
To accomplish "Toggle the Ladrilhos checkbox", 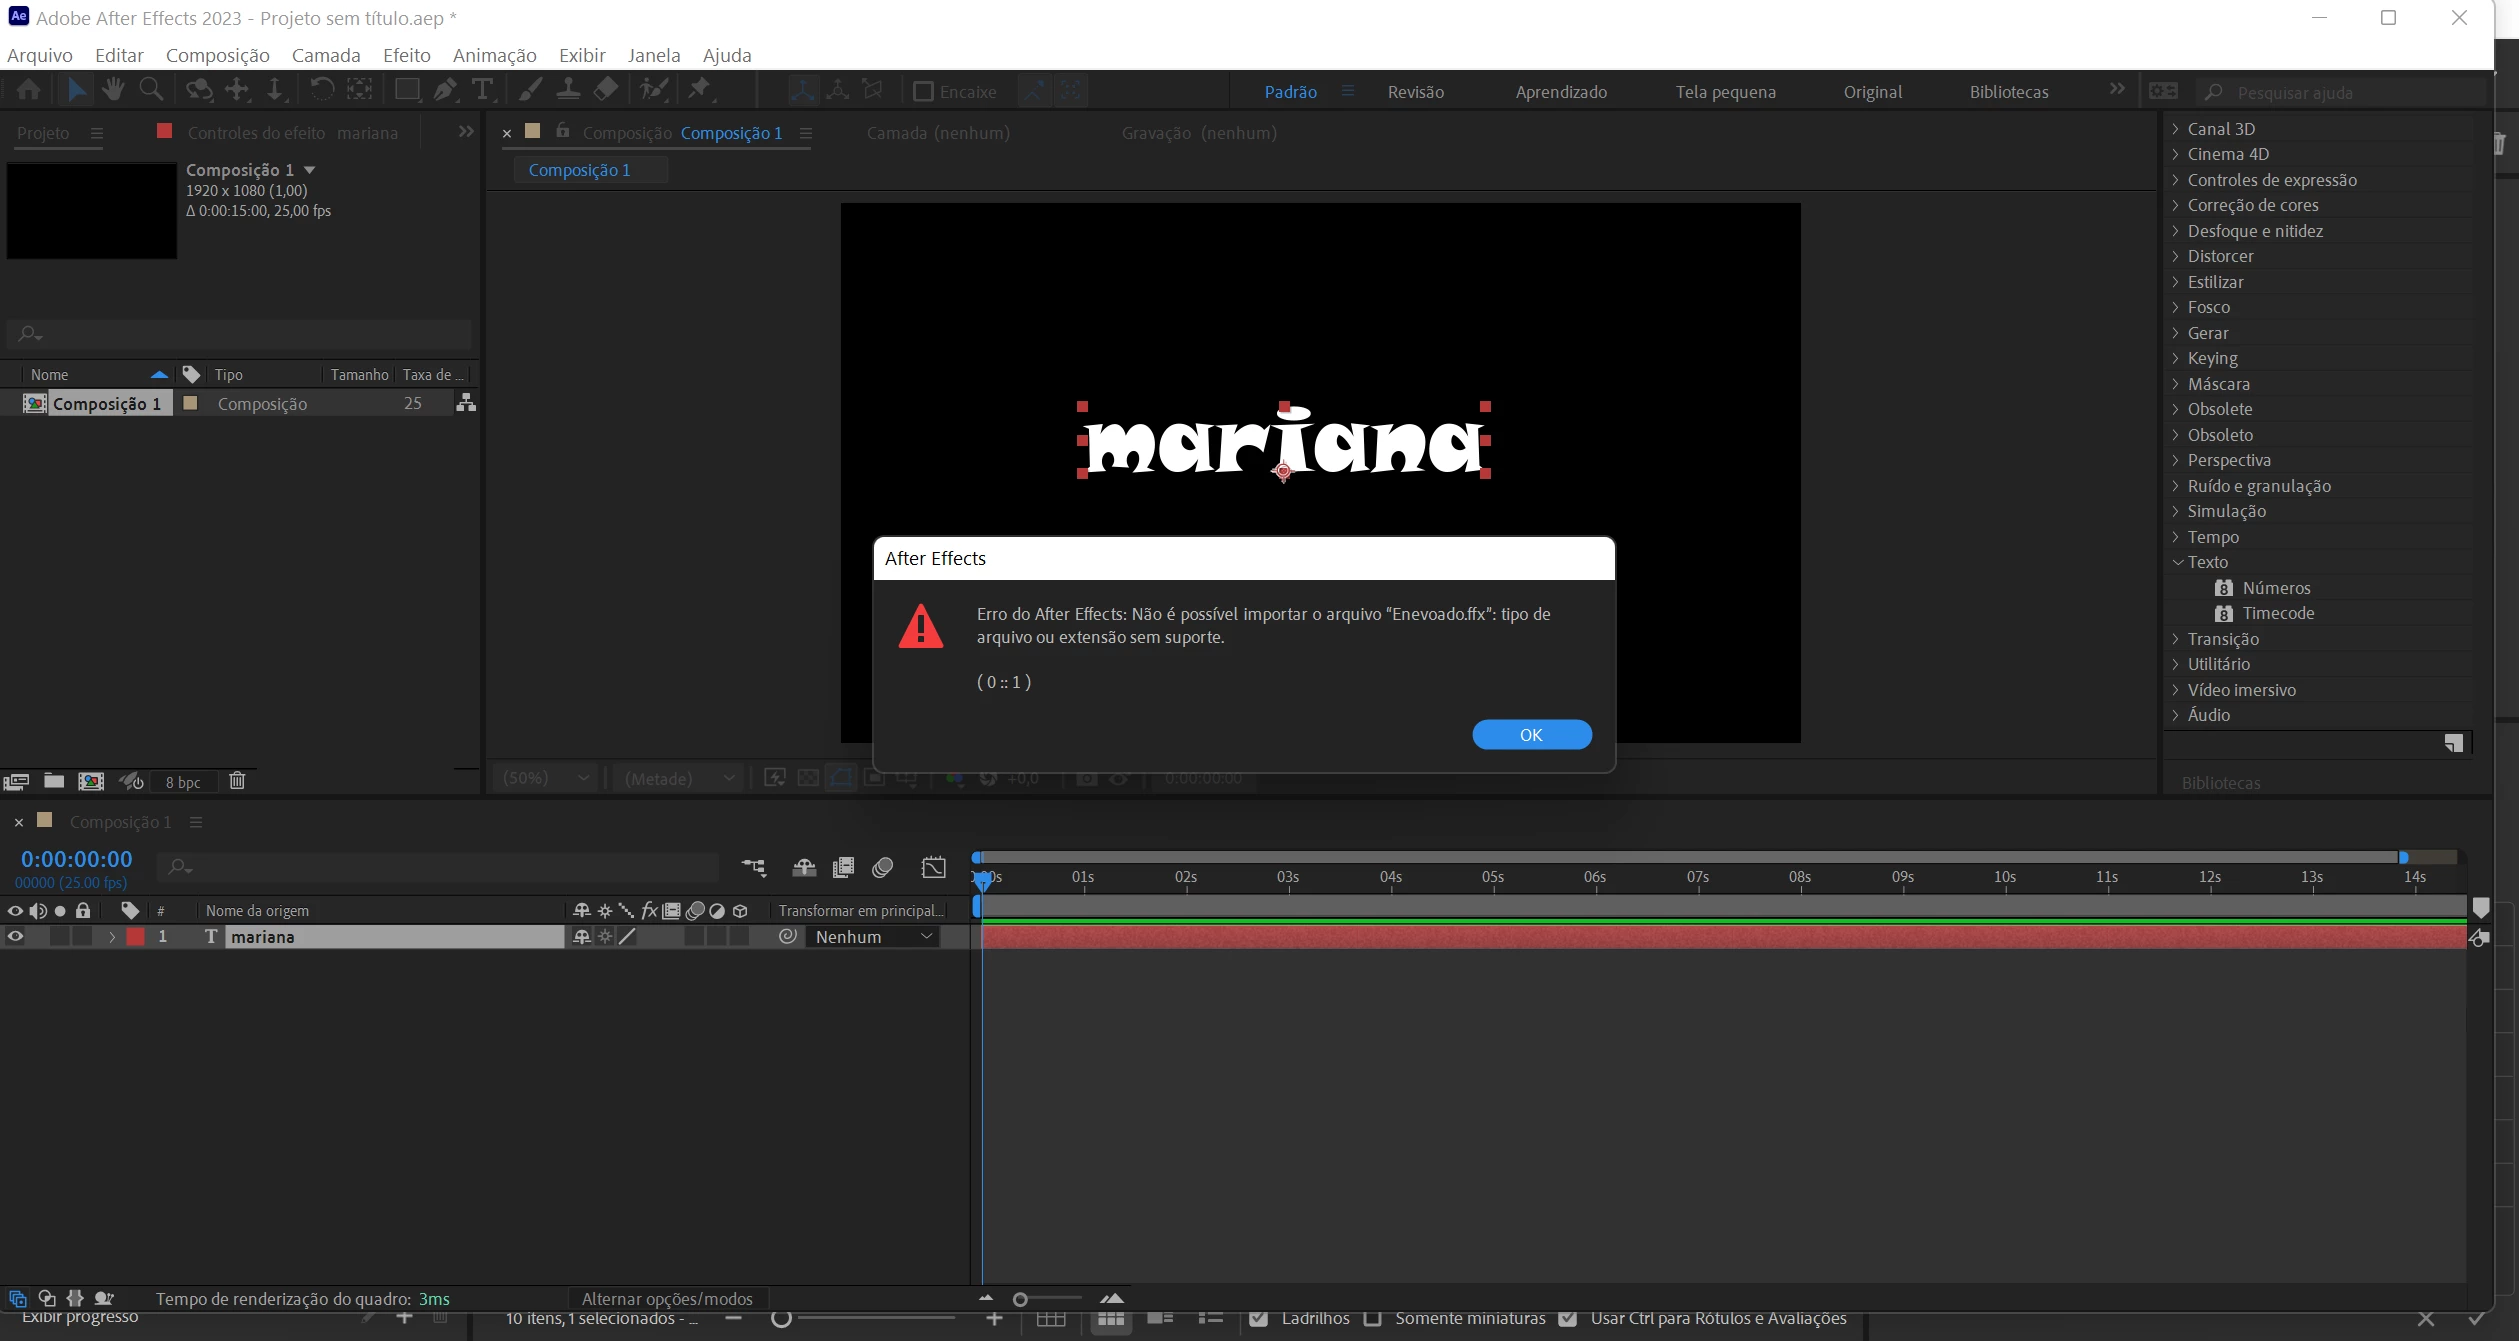I will point(1259,1319).
